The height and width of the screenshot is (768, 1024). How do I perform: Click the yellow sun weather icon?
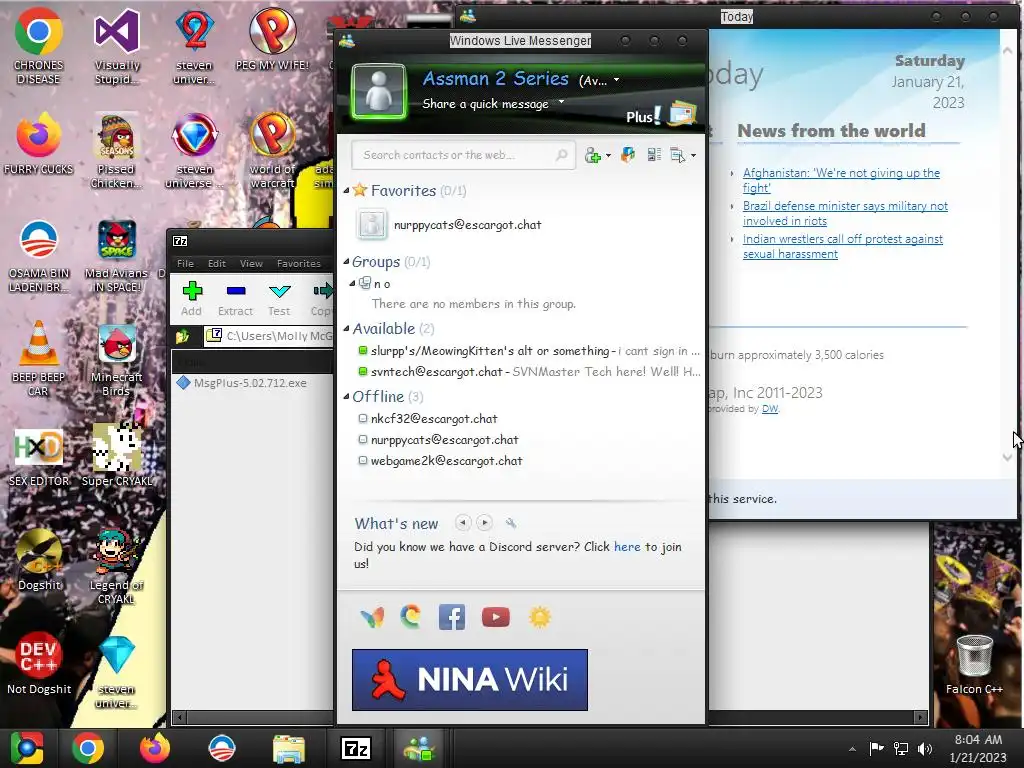point(540,617)
